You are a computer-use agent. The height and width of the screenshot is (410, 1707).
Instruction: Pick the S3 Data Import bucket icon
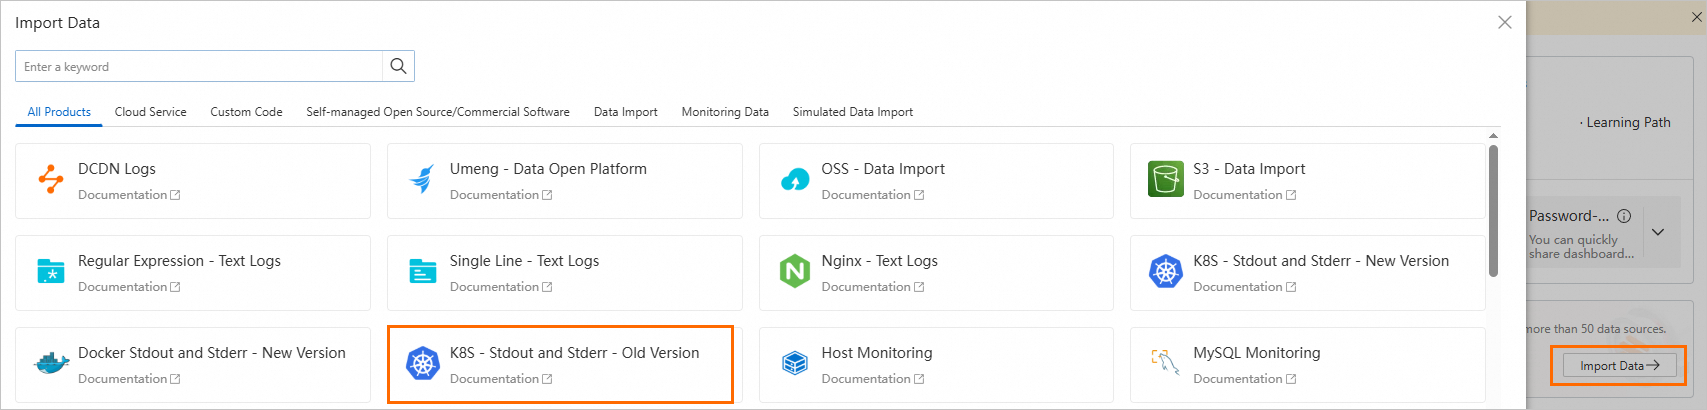click(1166, 180)
